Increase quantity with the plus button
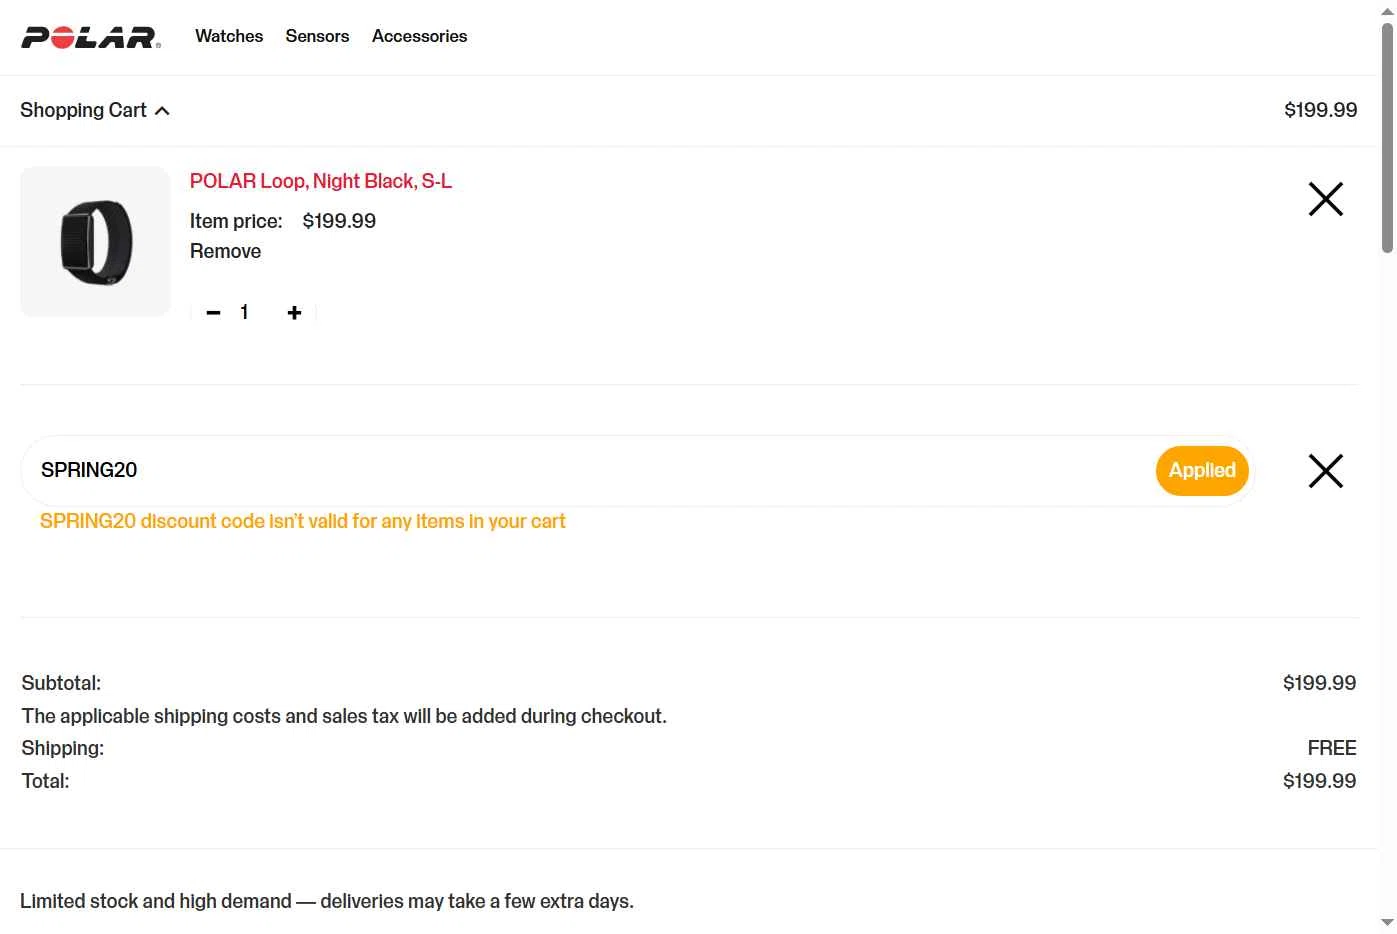Image resolution: width=1397 pixels, height=934 pixels. coord(294,313)
